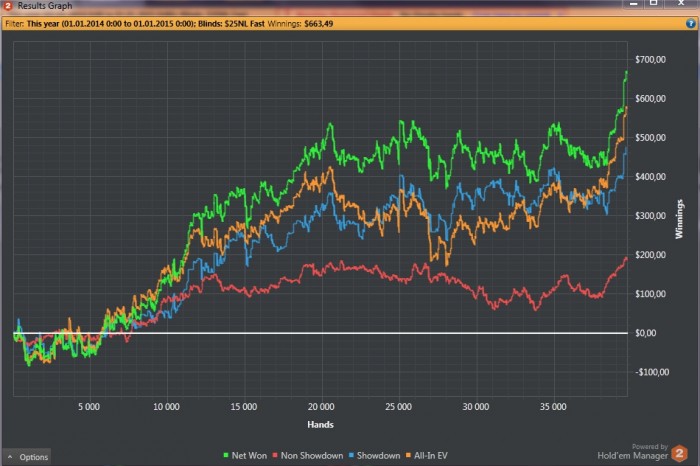Click the 30 000 hands axis label
The image size is (700, 466).
point(475,407)
